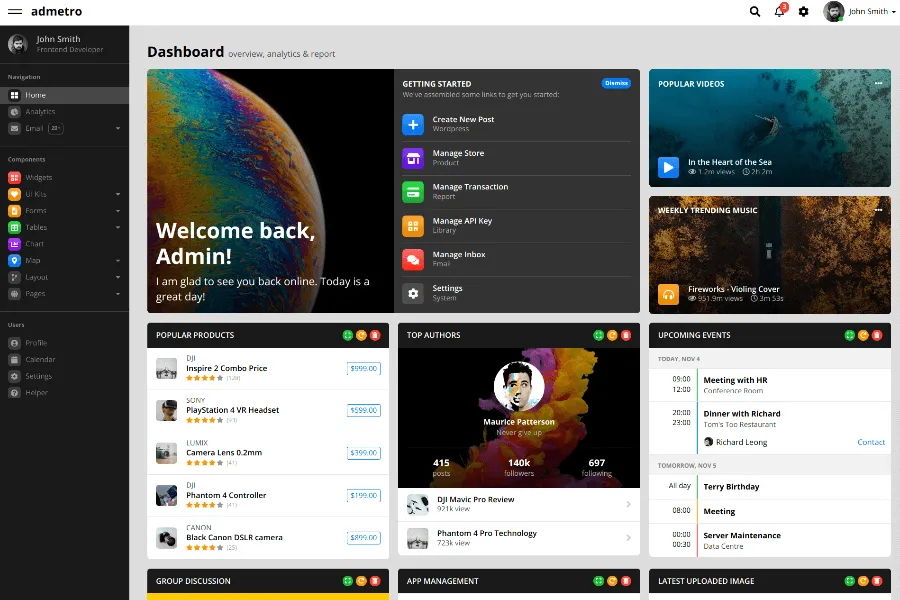Screen dimensions: 900x600
Task: Open the Popular Videos options menu
Action: [x=878, y=84]
